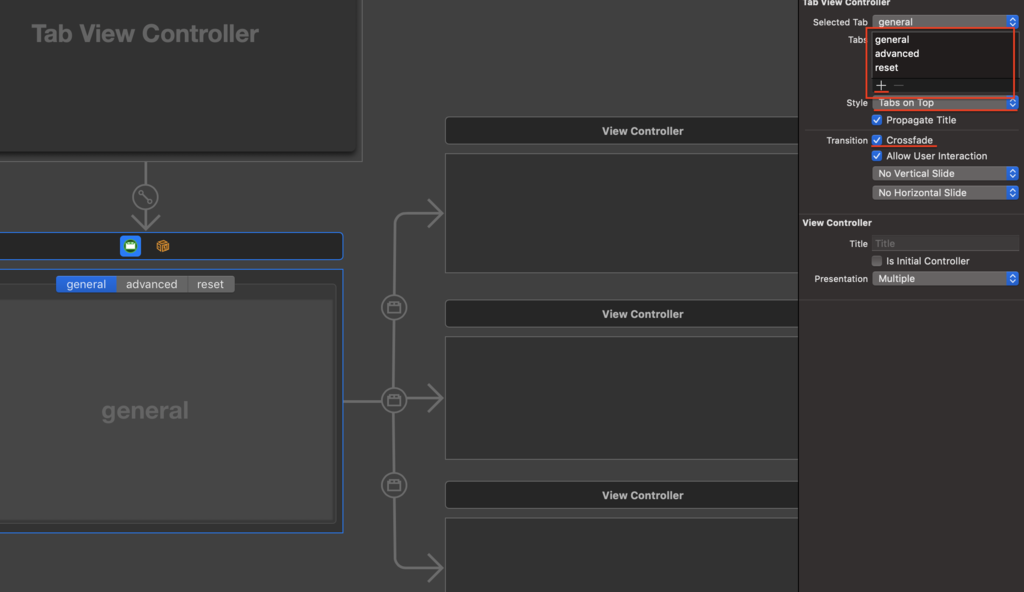
Task: Open the Presentation dropdown set to Multiple
Action: click(945, 278)
